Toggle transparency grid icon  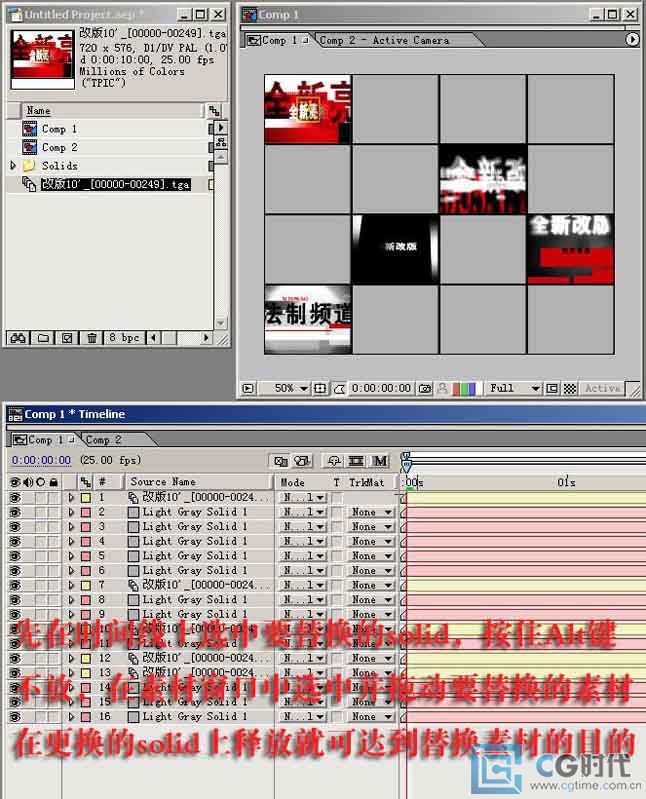tap(570, 389)
